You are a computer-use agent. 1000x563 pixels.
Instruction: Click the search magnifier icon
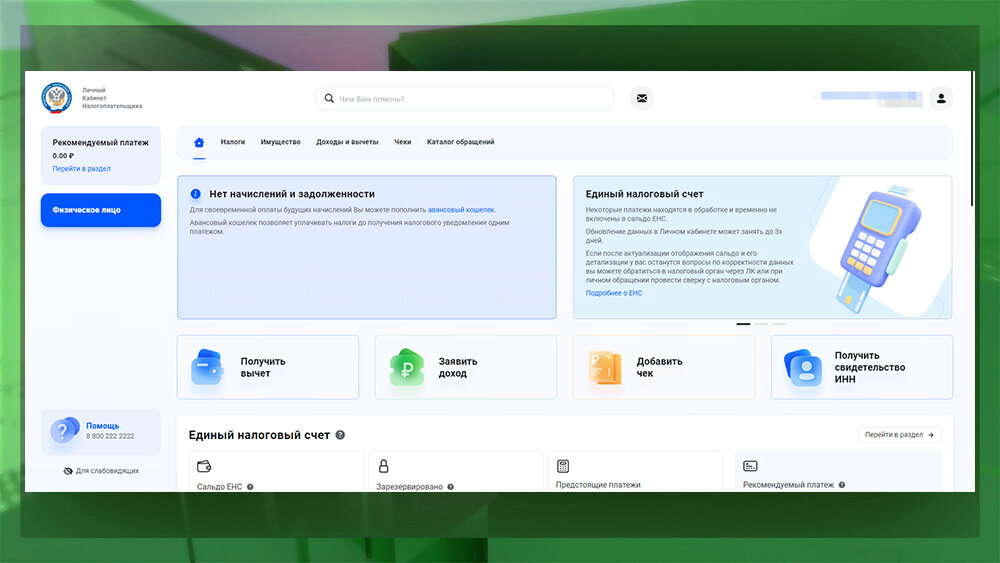[x=329, y=98]
